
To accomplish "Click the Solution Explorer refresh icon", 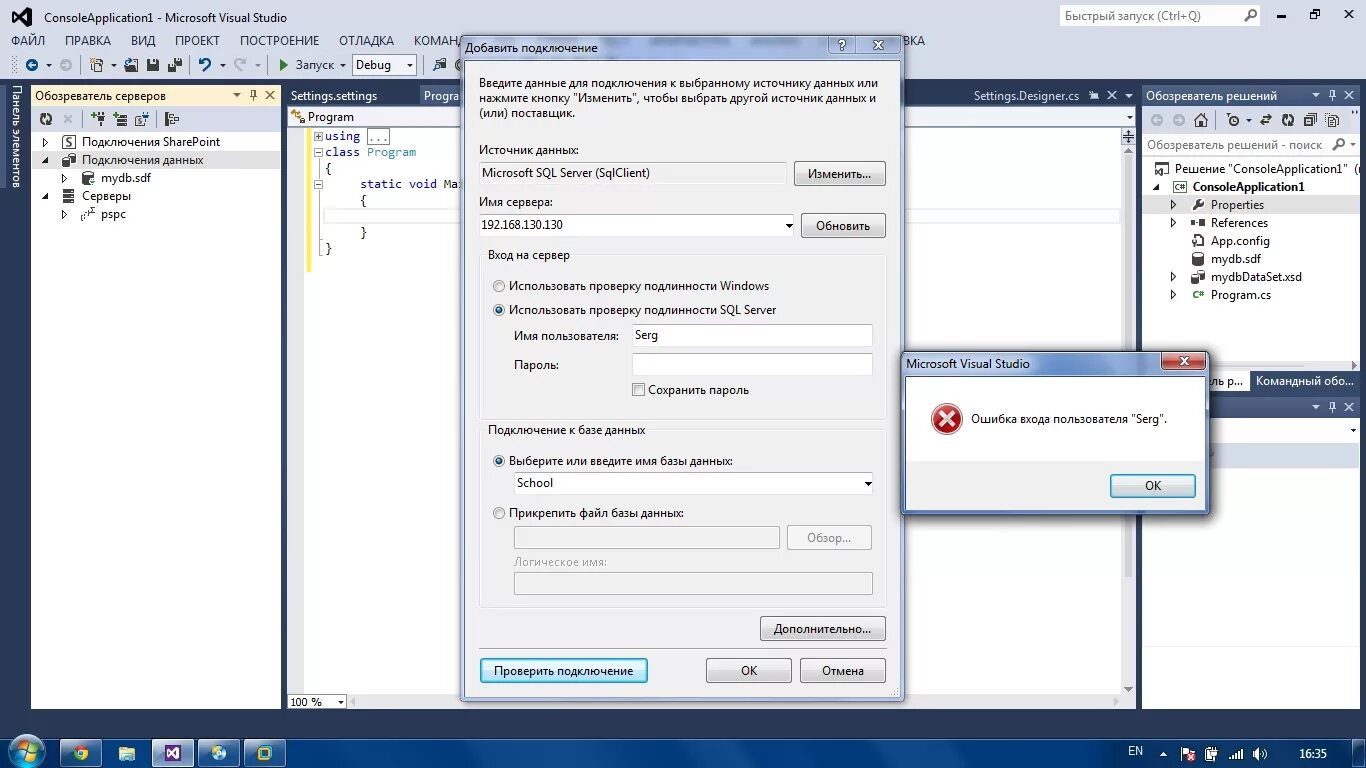I will pyautogui.click(x=1287, y=119).
